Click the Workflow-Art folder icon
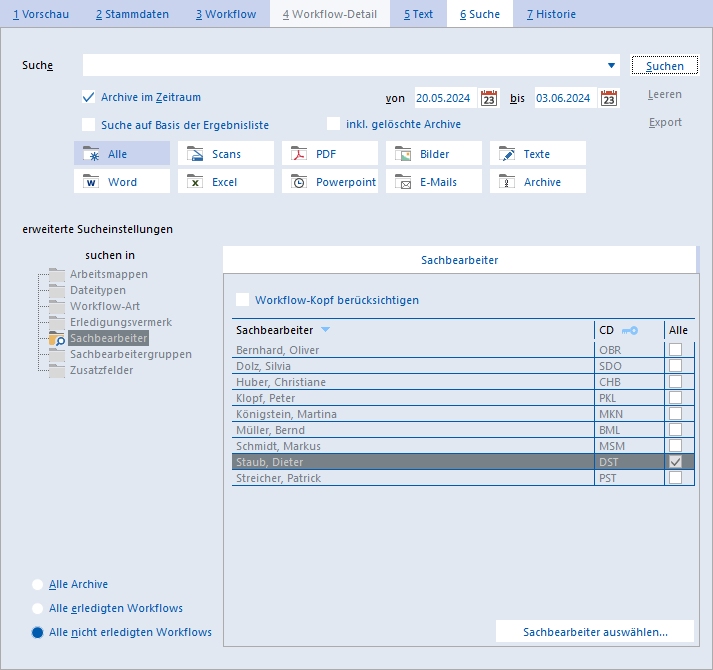Viewport: 713px width, 670px height. click(x=57, y=306)
